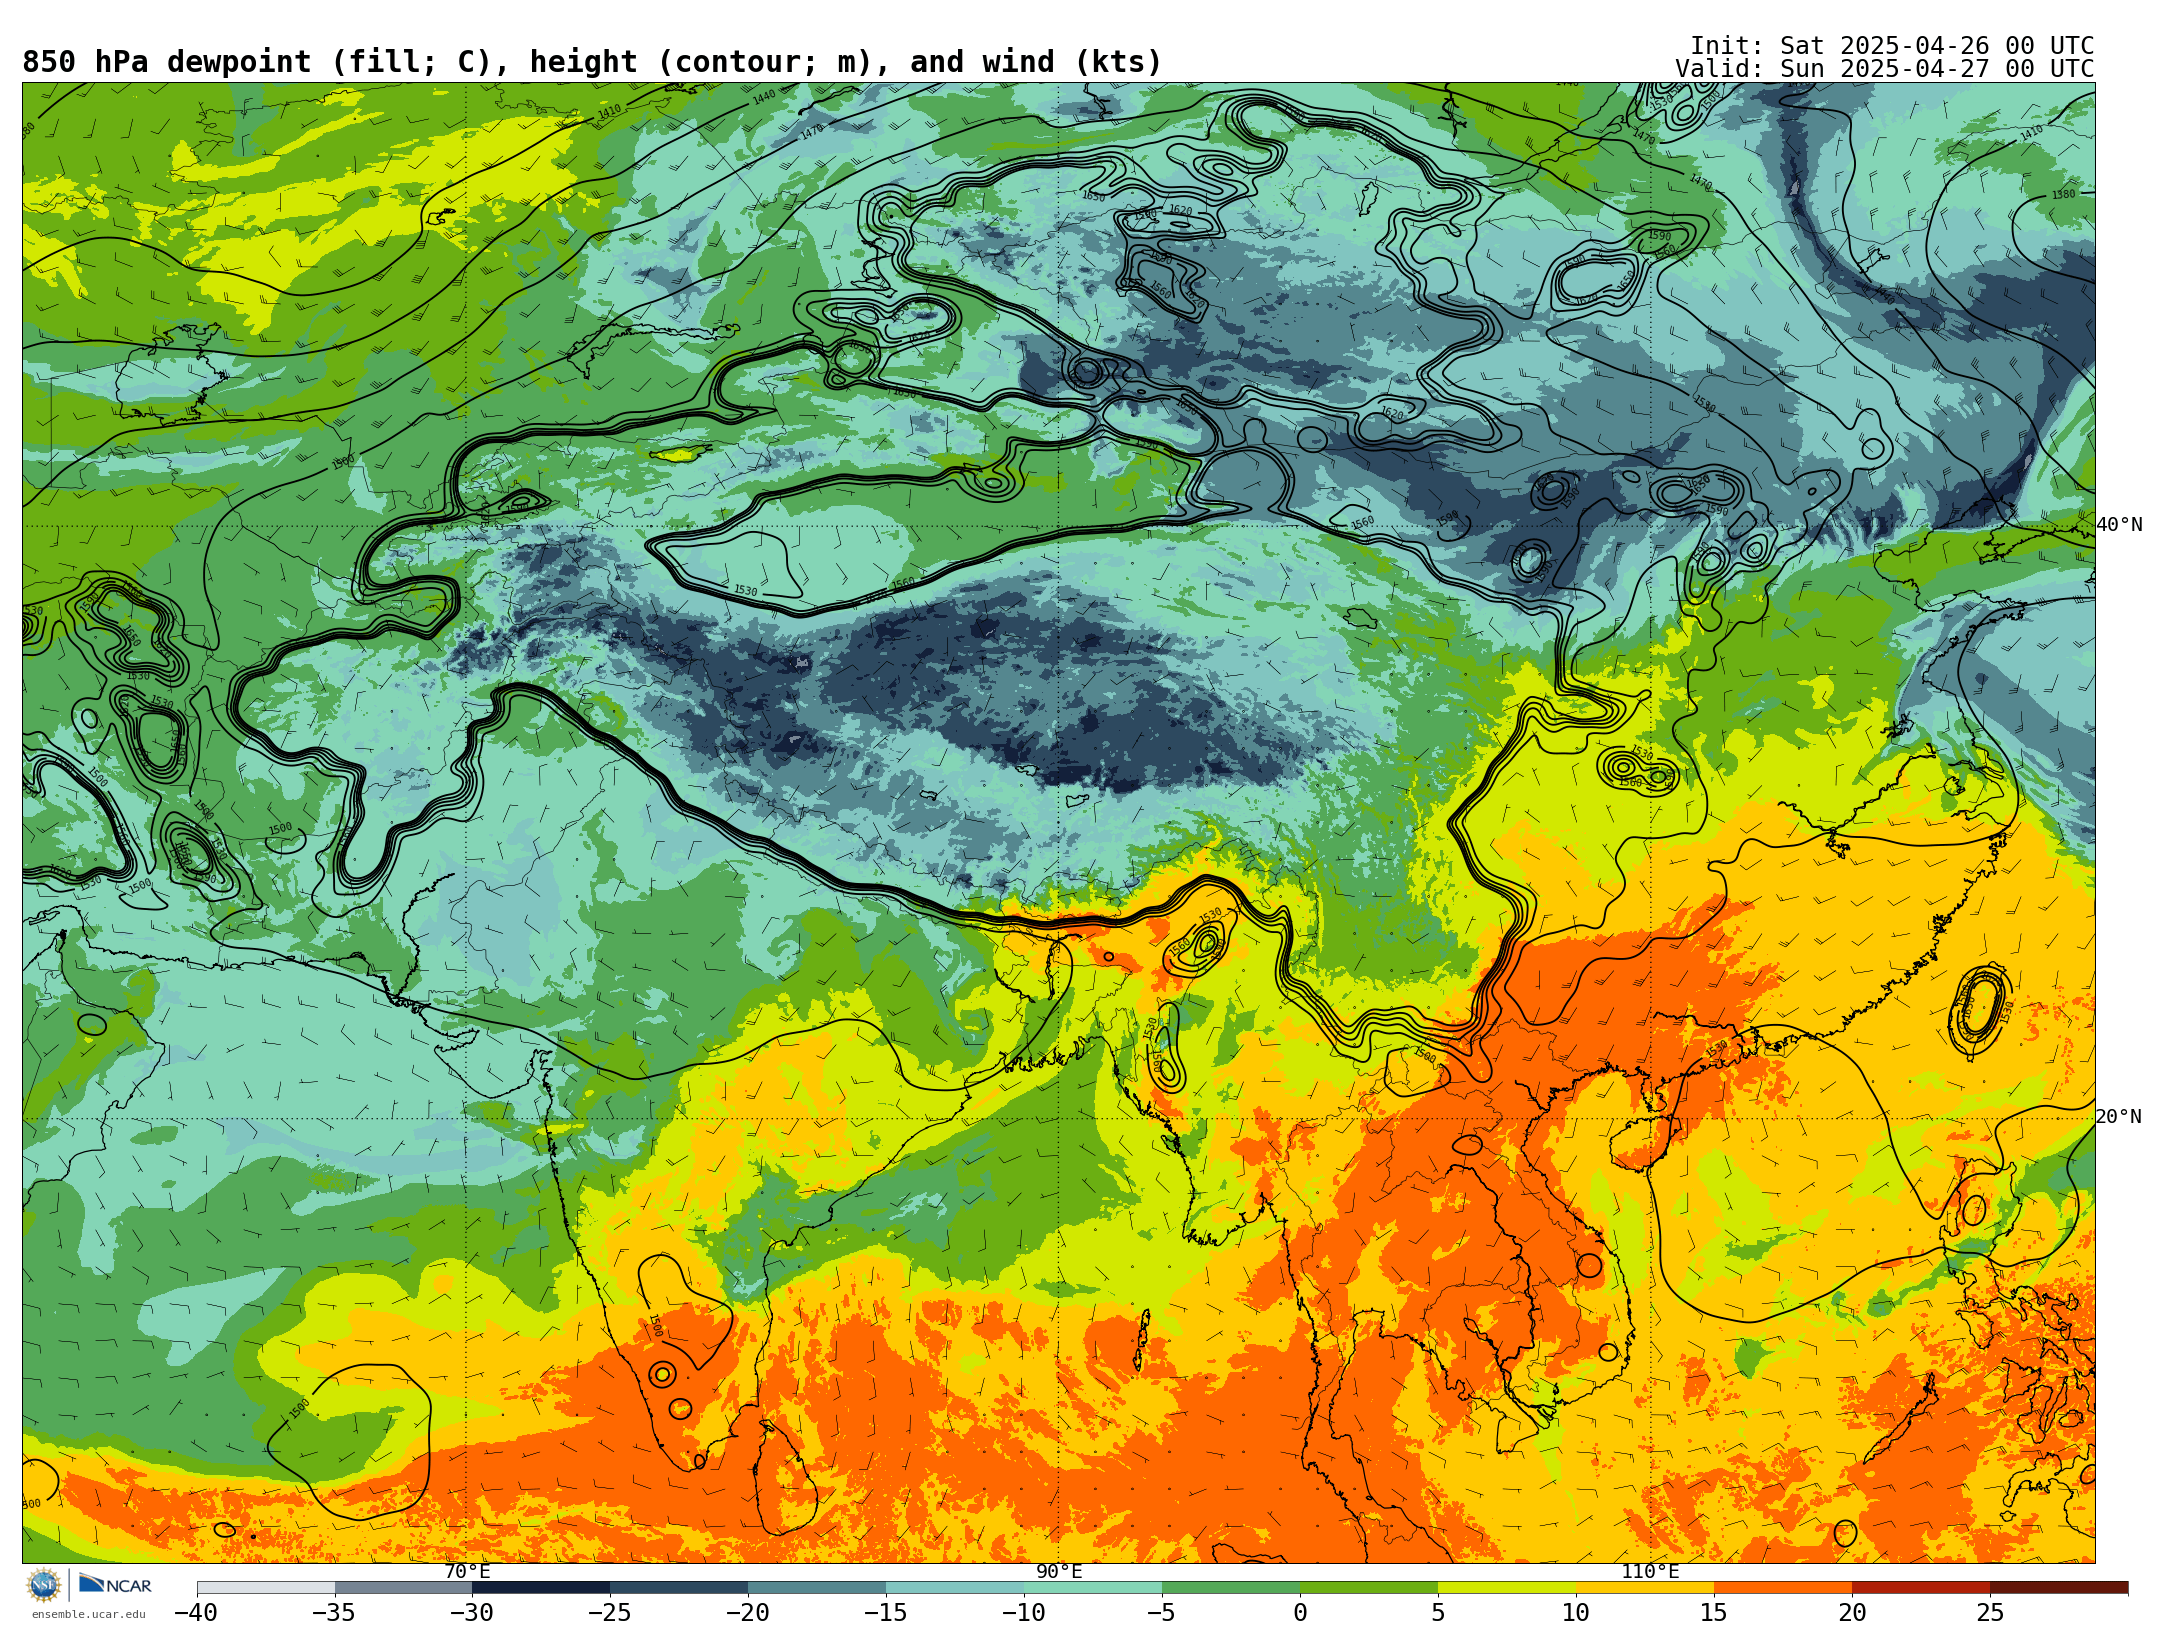Pick the dark navy -30 to -25 colorbar segment
Viewport: 2160px width, 1626px height.
point(542,1588)
